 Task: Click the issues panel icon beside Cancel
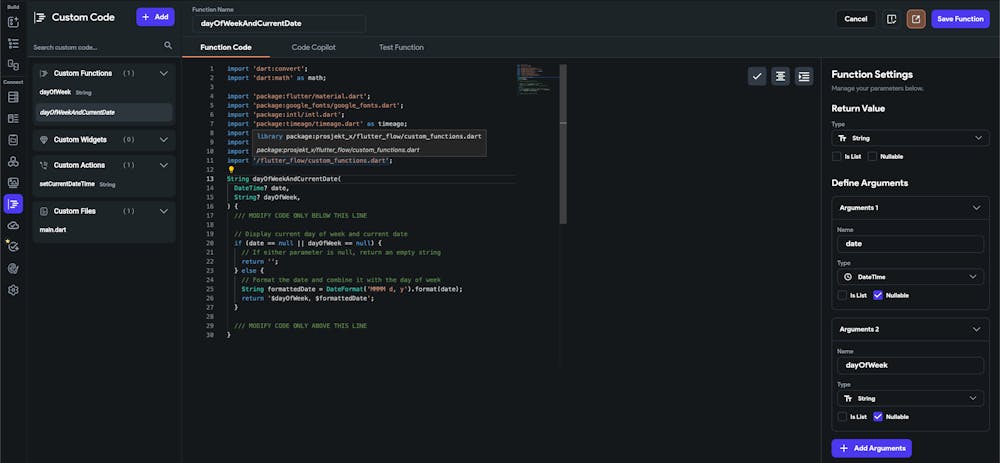coord(890,19)
